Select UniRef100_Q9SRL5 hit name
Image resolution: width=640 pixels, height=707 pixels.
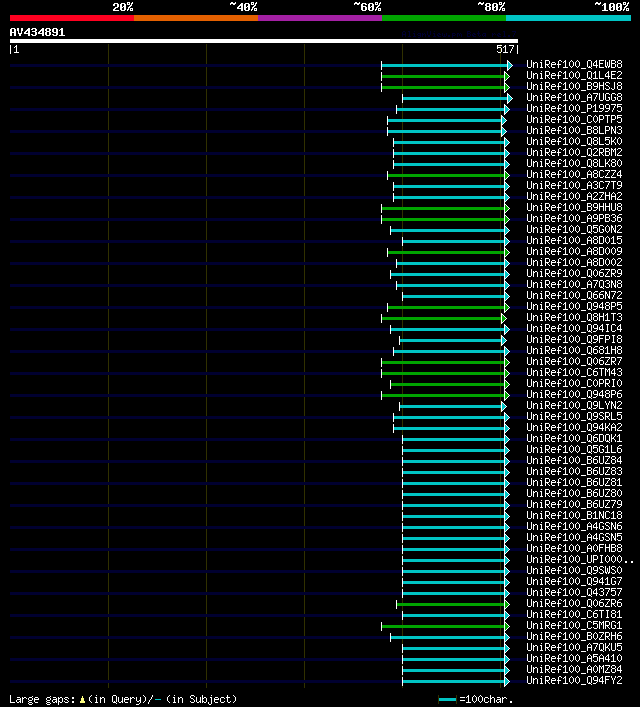(574, 416)
